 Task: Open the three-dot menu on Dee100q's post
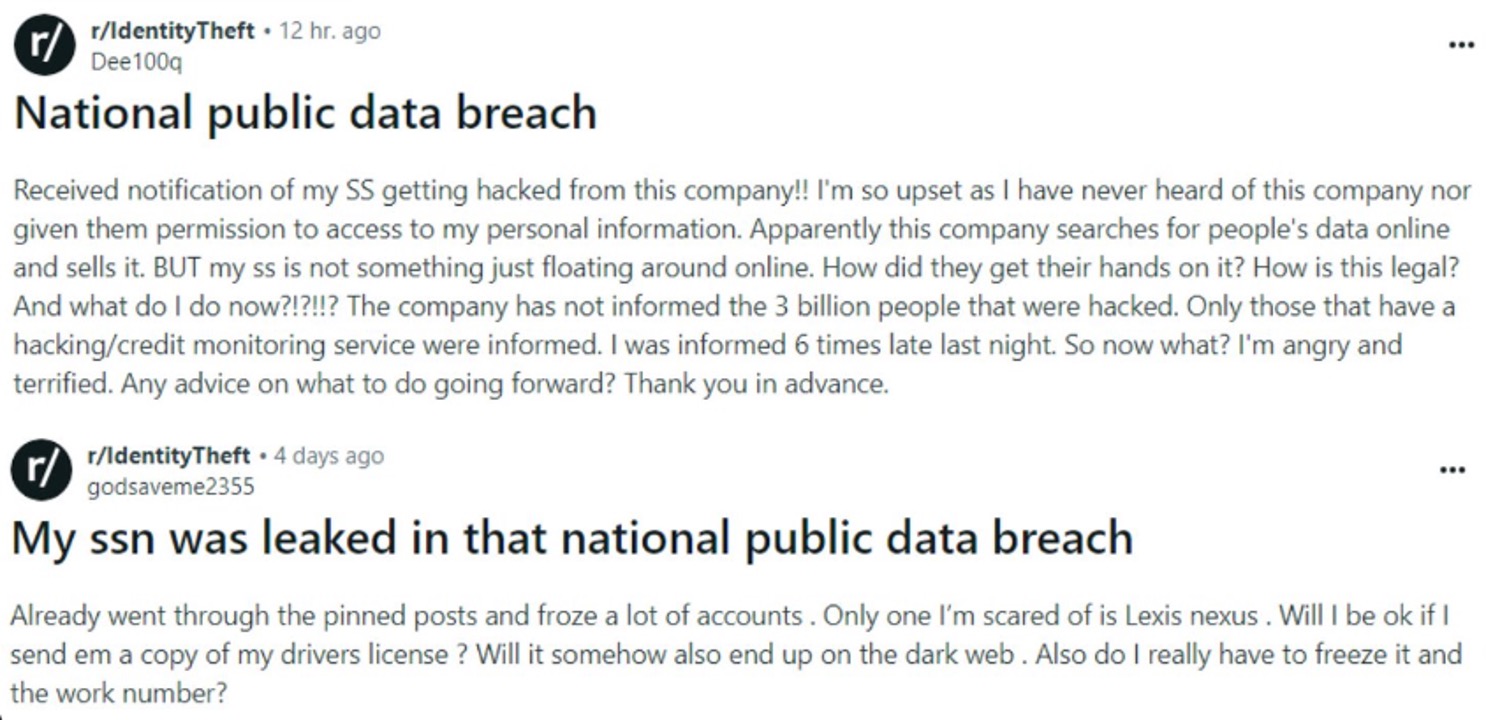coord(1461,45)
